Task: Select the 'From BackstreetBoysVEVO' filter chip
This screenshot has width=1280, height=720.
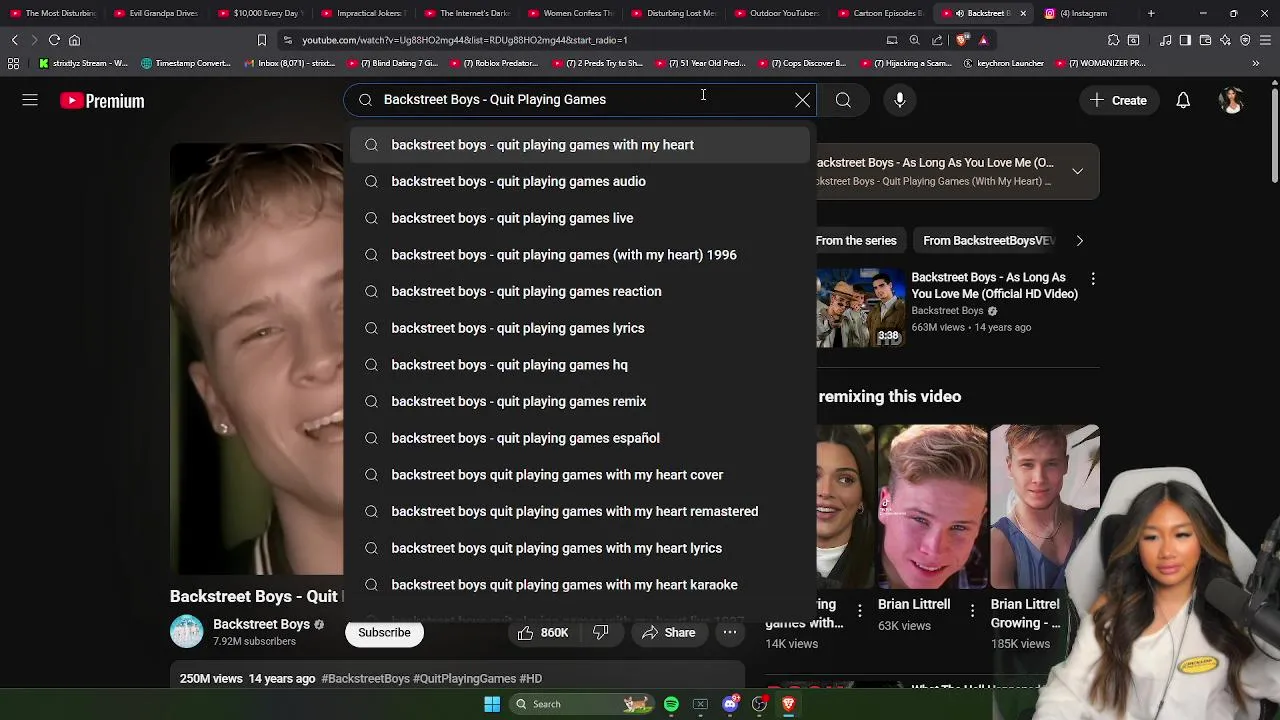Action: (988, 241)
